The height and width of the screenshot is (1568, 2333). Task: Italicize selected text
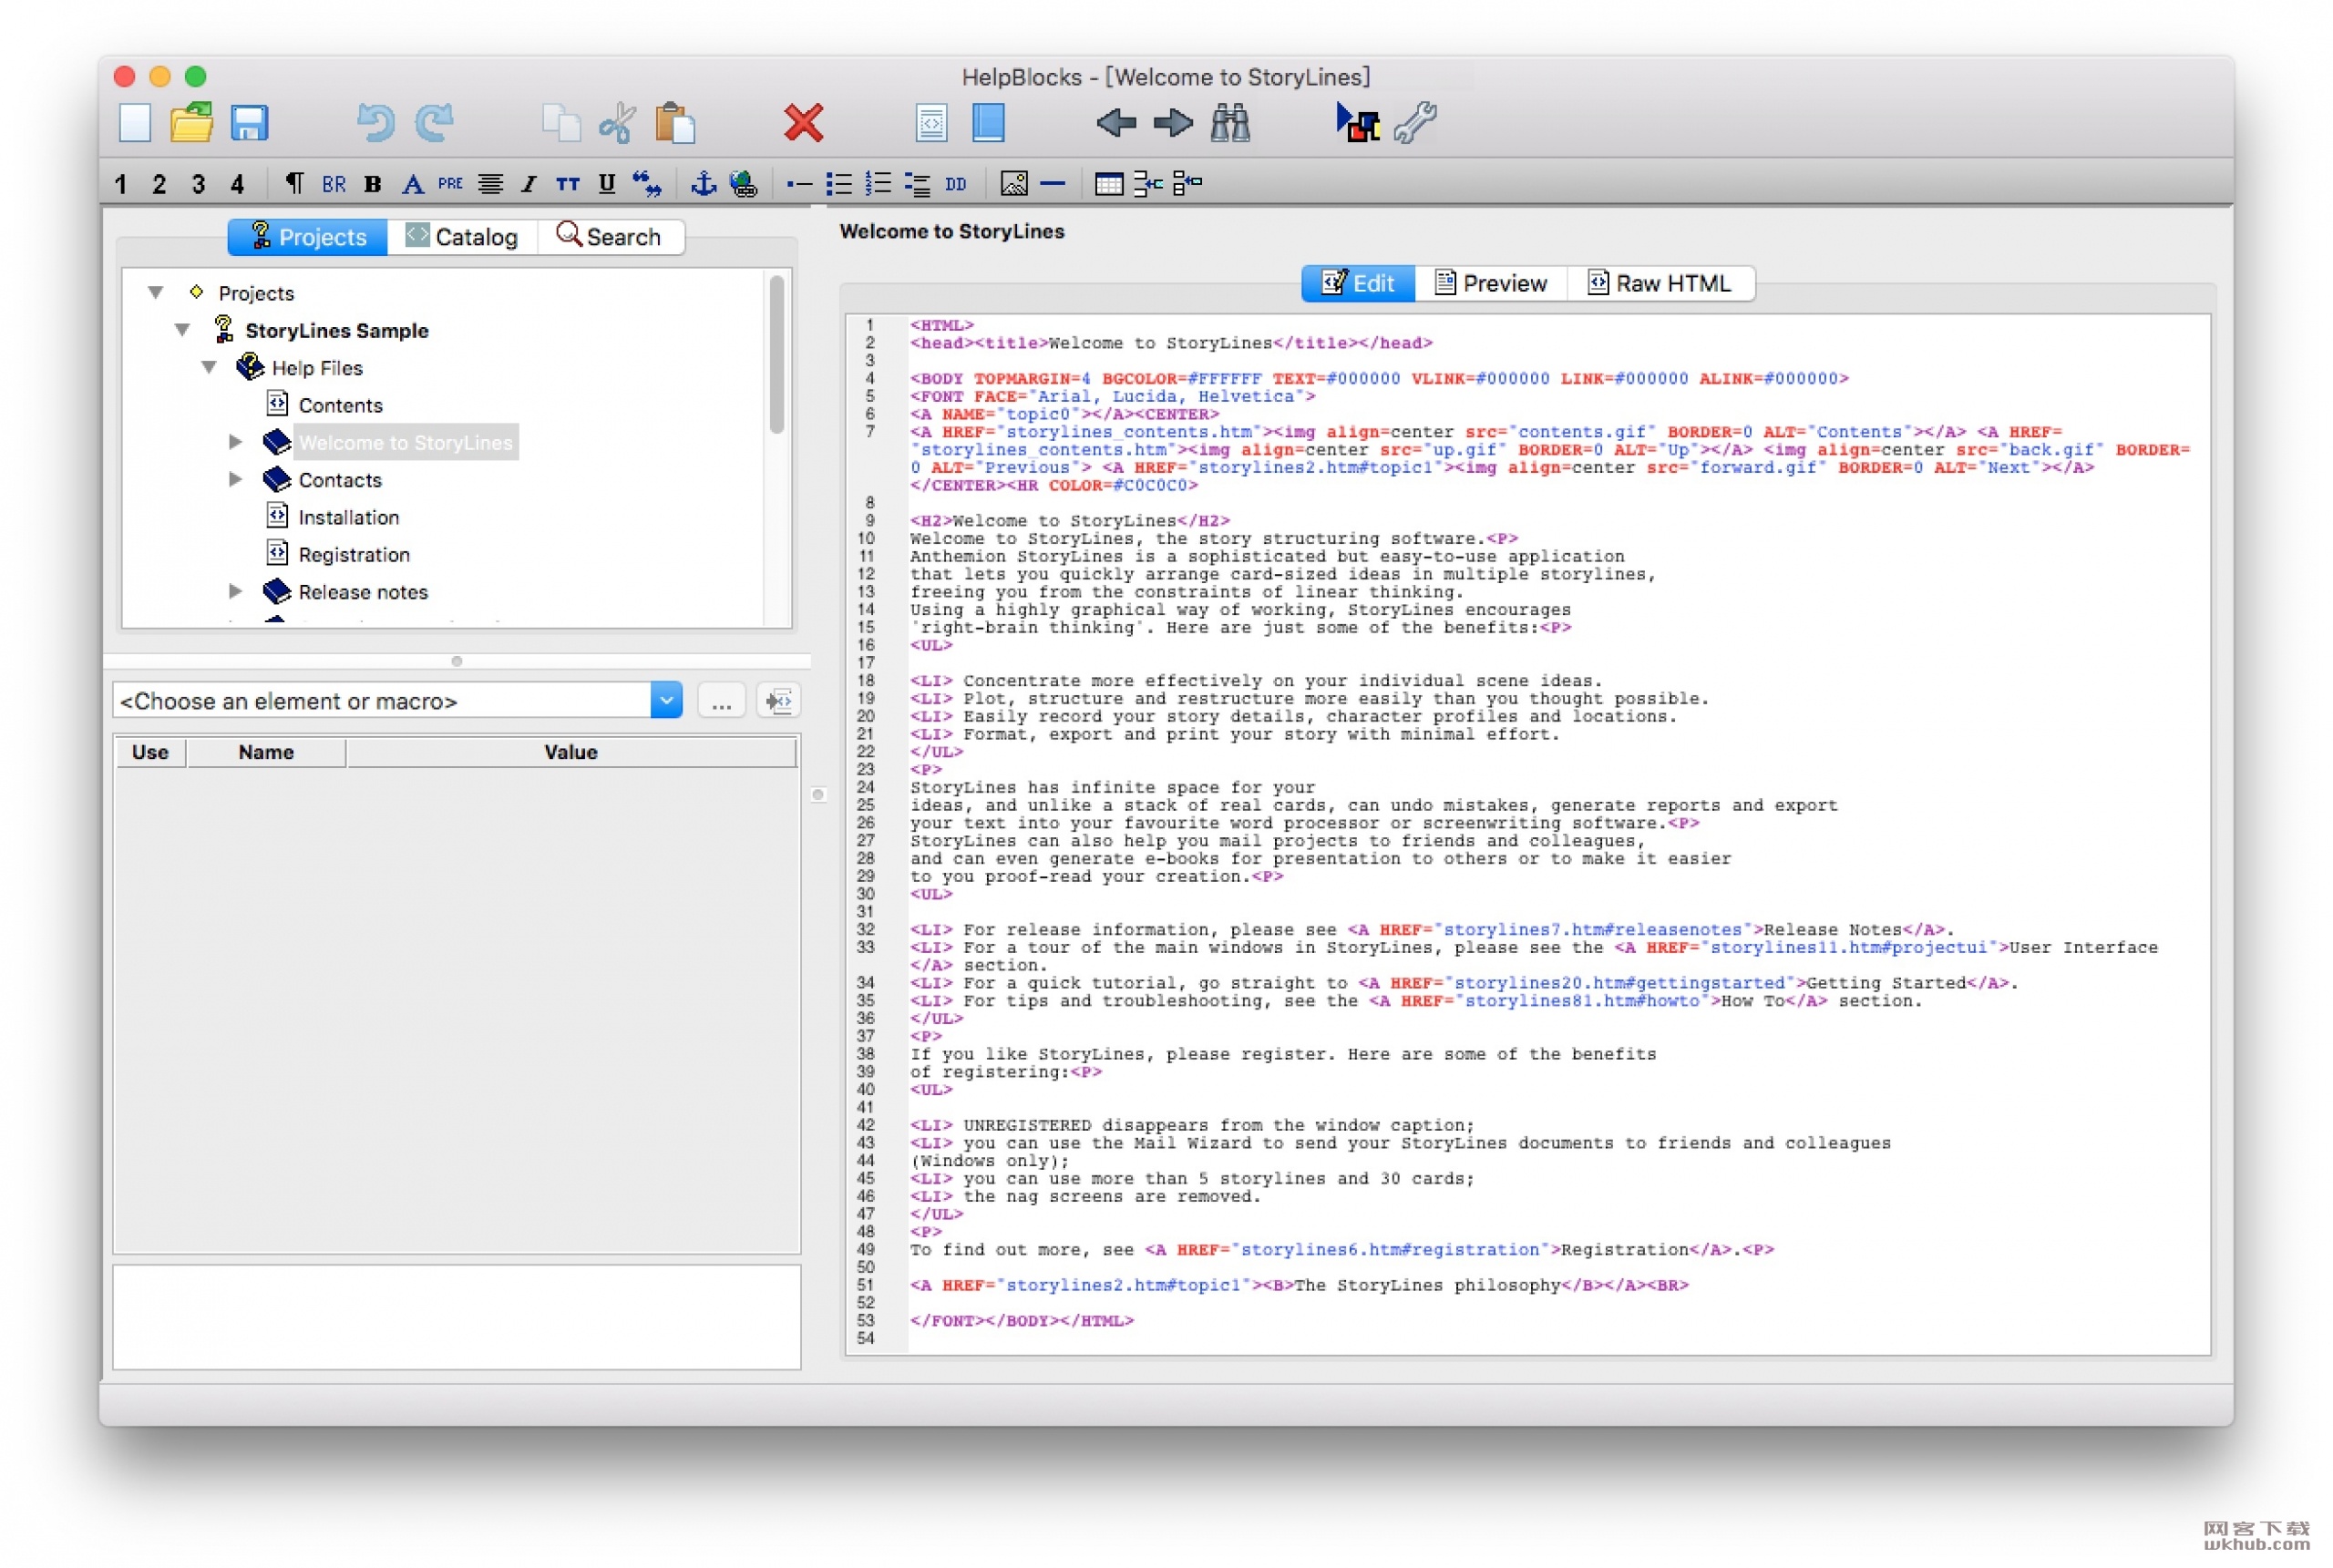(529, 184)
